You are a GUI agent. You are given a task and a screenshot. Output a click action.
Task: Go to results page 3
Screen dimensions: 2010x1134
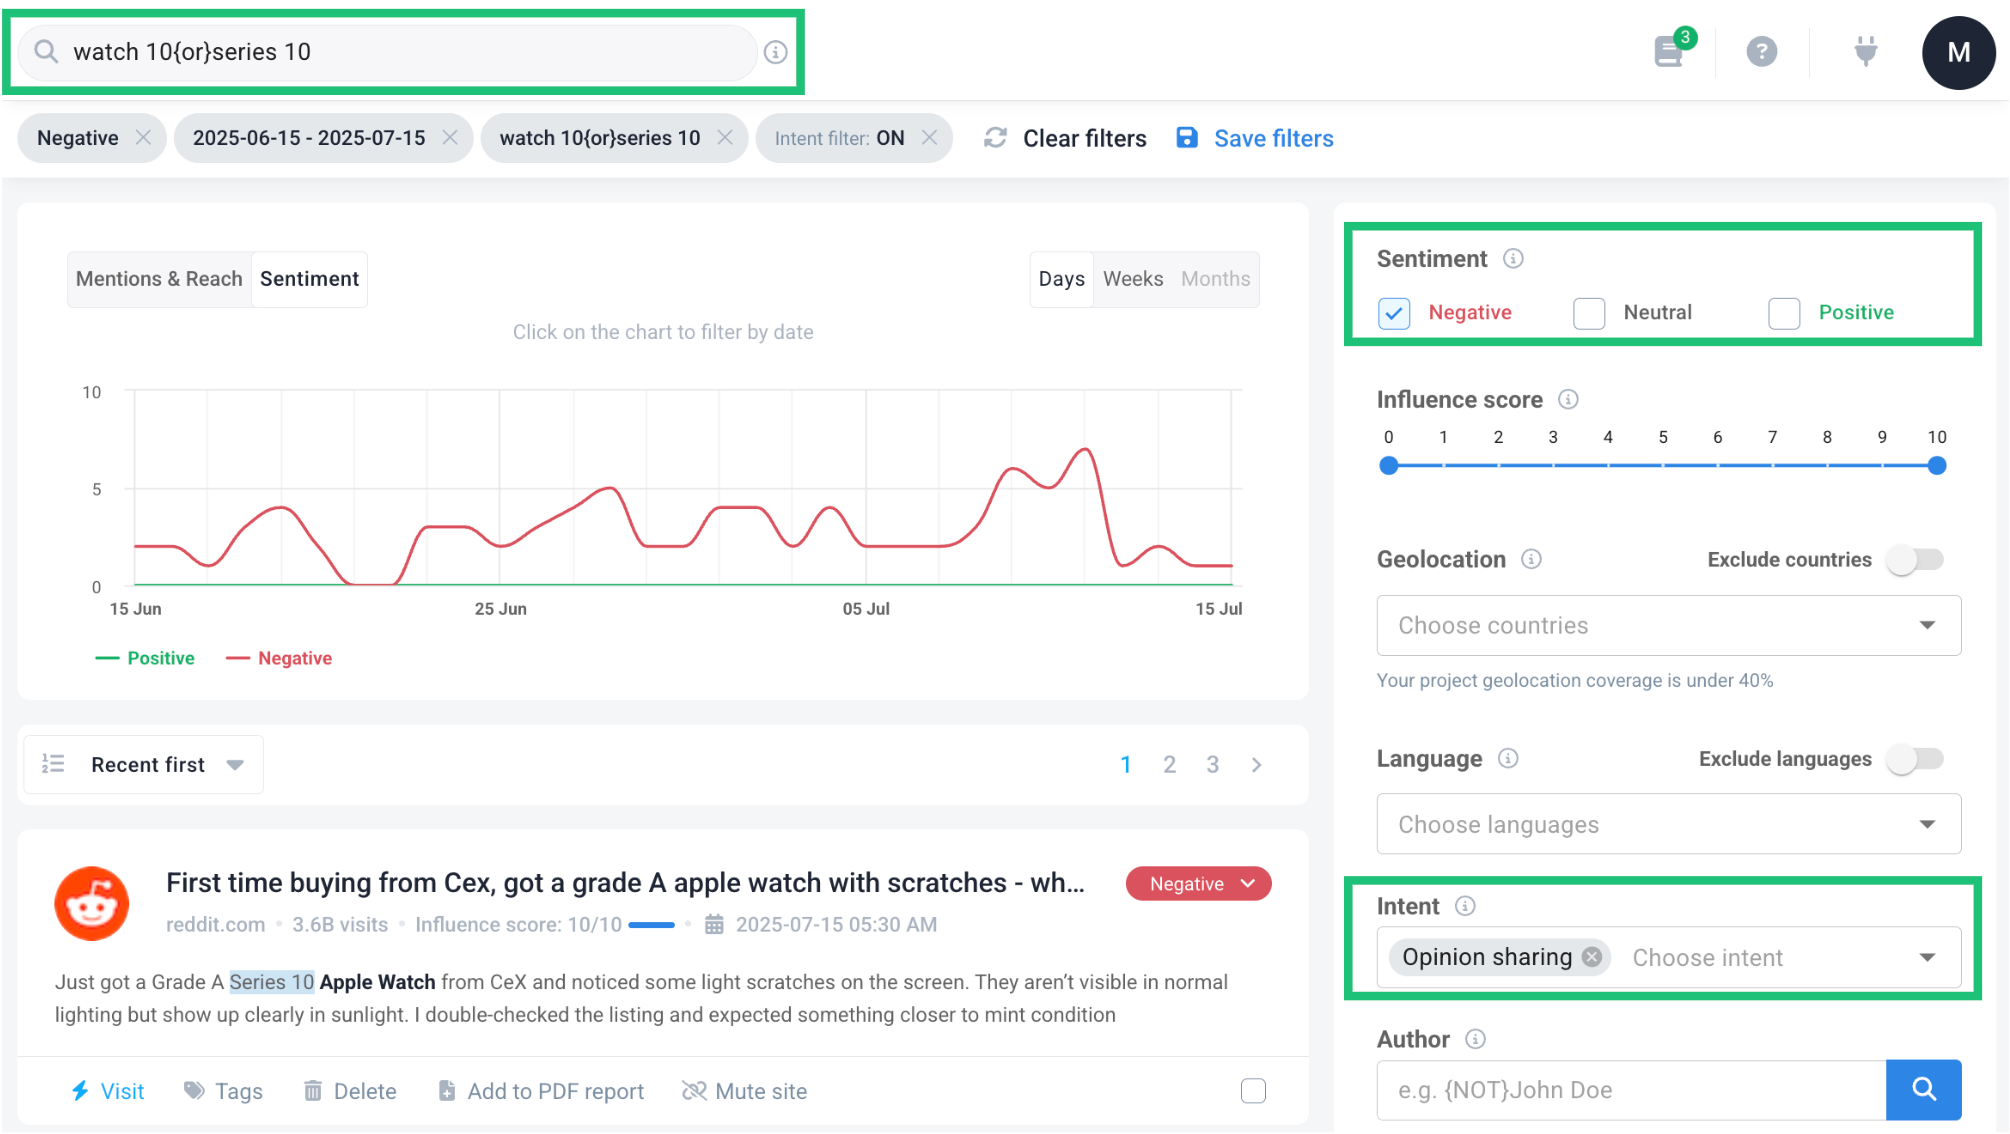(x=1212, y=765)
